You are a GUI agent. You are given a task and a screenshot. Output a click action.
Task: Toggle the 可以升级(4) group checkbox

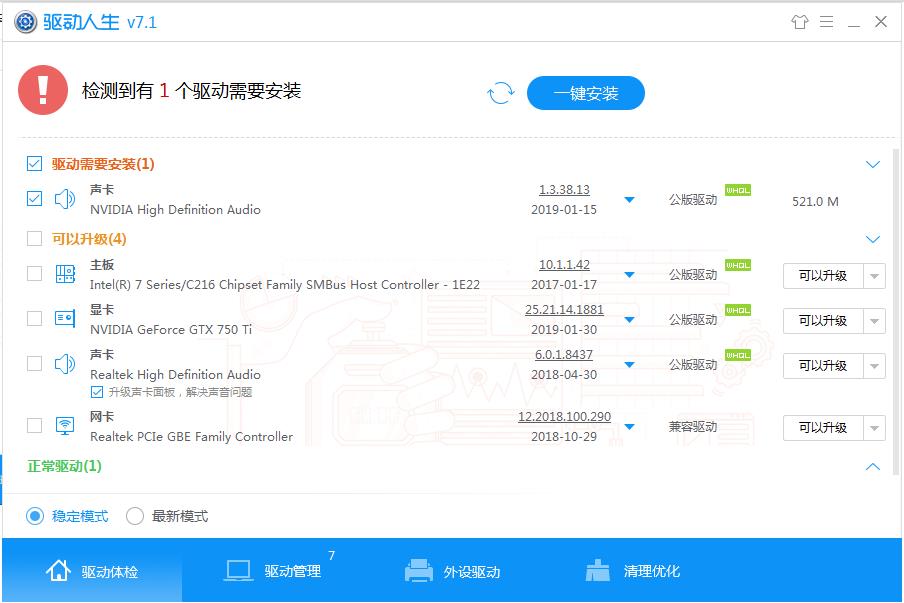[34, 239]
